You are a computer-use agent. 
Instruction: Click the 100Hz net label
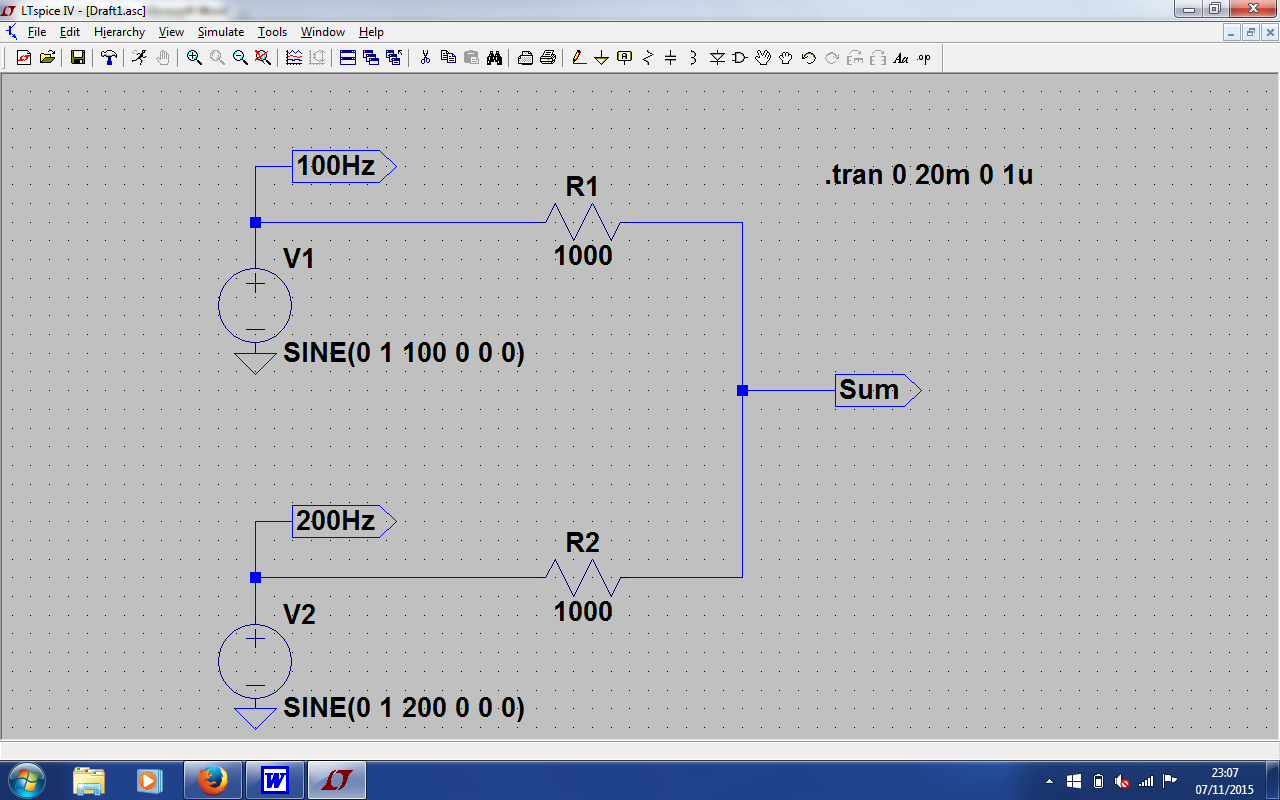[x=344, y=166]
